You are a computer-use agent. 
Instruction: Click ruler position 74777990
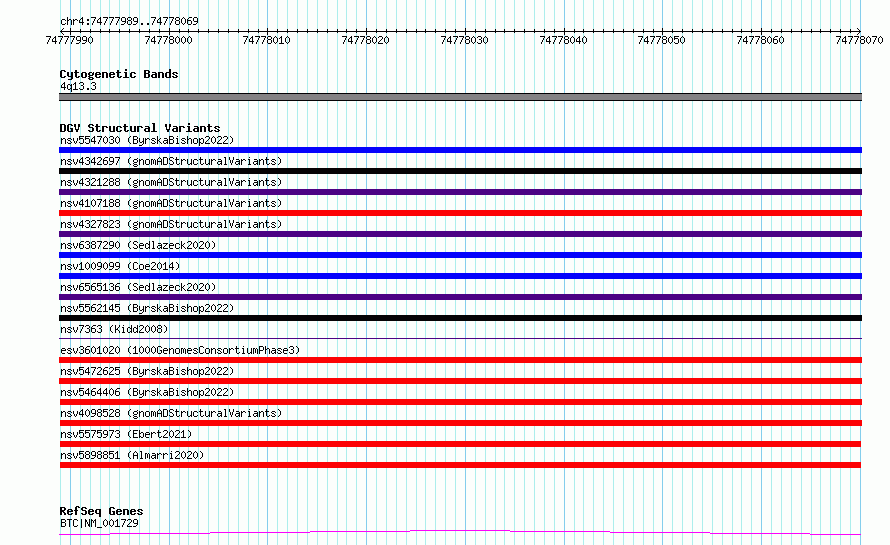[x=69, y=40]
